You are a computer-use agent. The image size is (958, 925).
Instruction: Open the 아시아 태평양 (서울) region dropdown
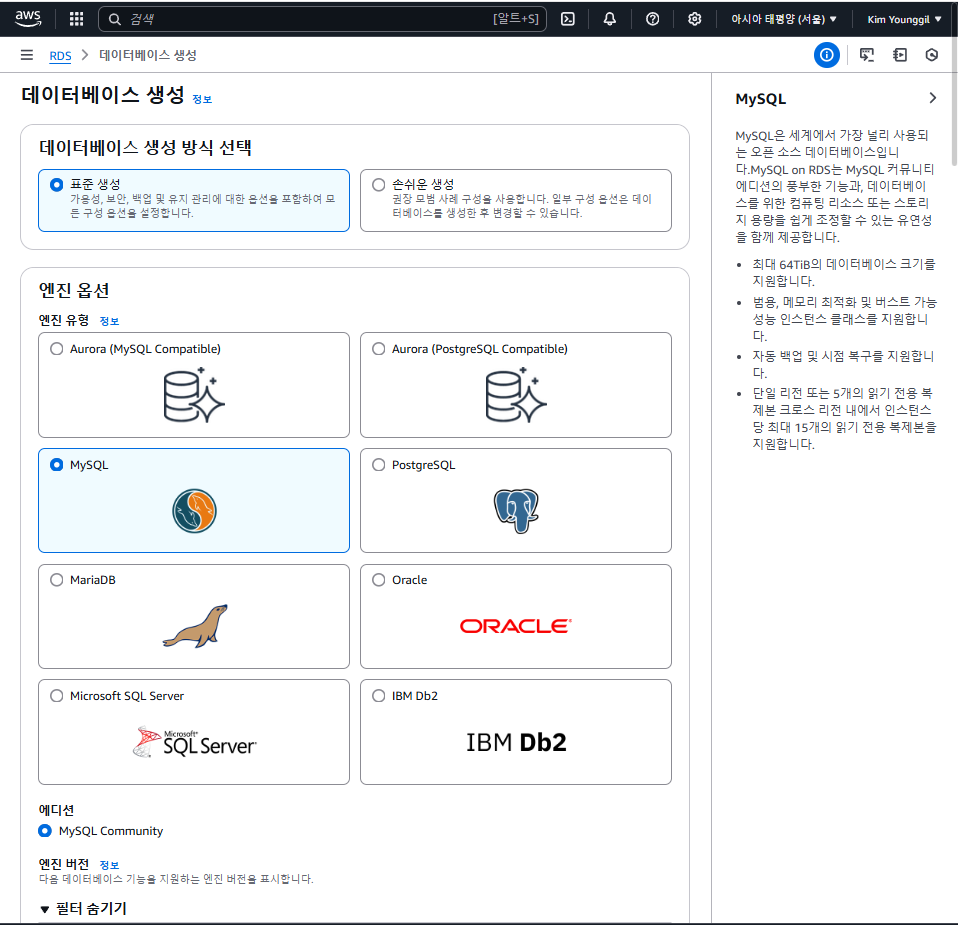[x=784, y=20]
